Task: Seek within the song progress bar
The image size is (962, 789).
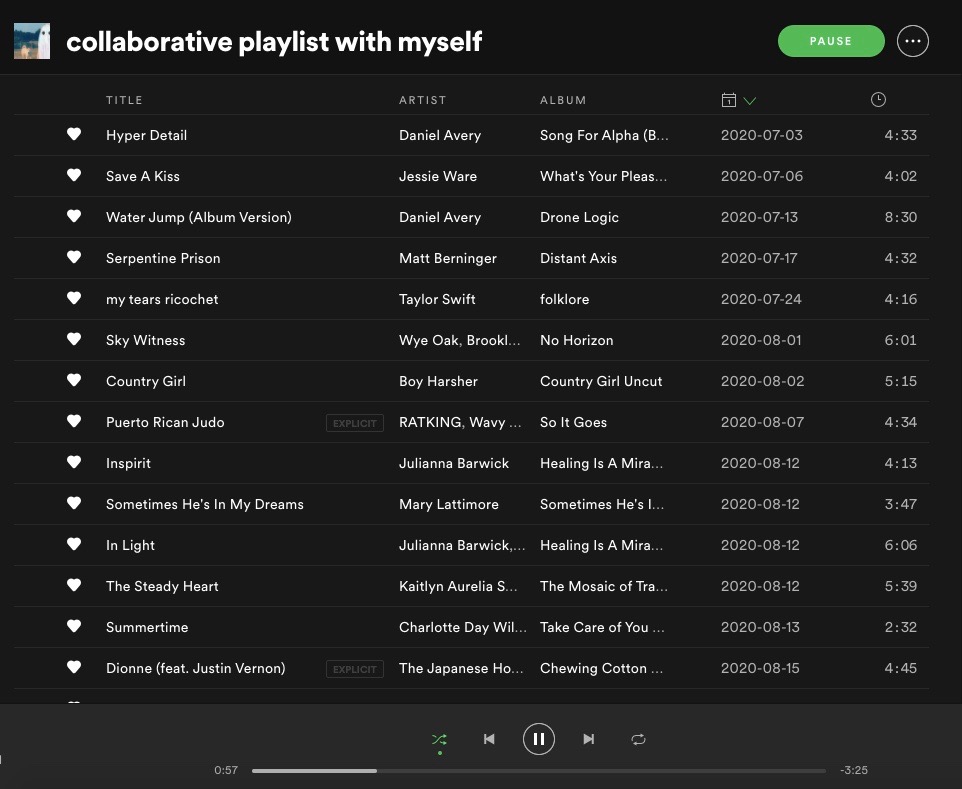Action: [x=538, y=771]
